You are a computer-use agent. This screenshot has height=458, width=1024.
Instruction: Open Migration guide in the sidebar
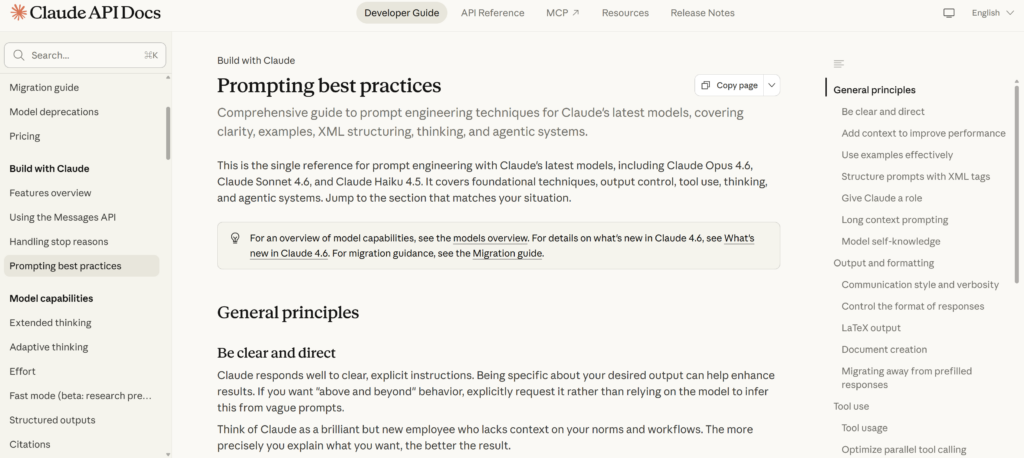[44, 88]
